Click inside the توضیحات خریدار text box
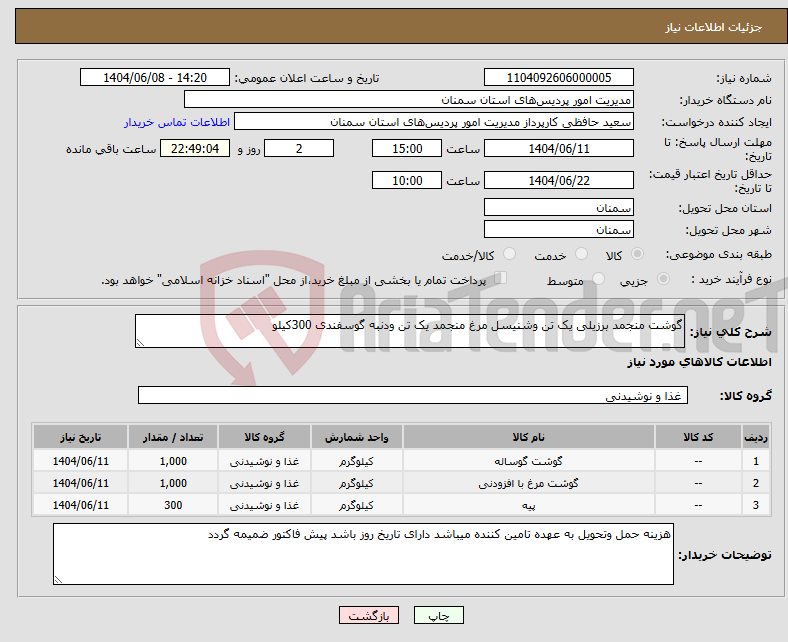 (362, 554)
